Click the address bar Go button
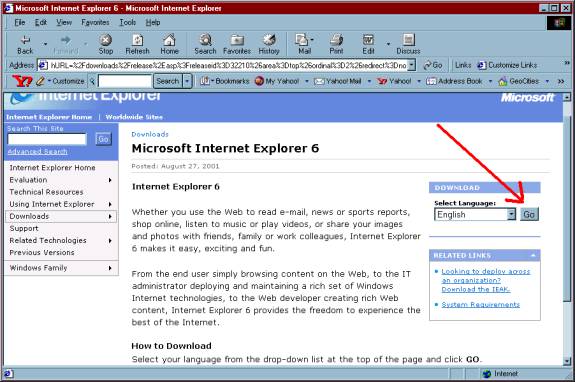Screen dimensions: 575x382 433,65
